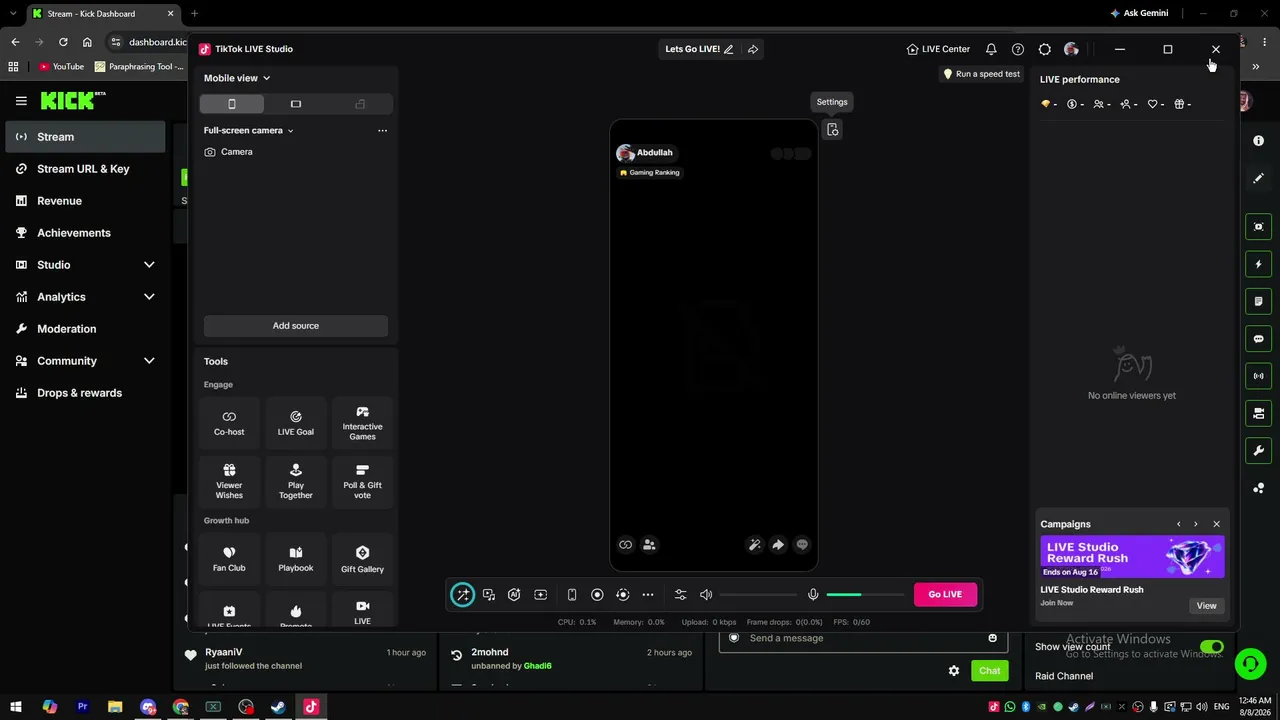Open the help question mark icon

pyautogui.click(x=1018, y=49)
